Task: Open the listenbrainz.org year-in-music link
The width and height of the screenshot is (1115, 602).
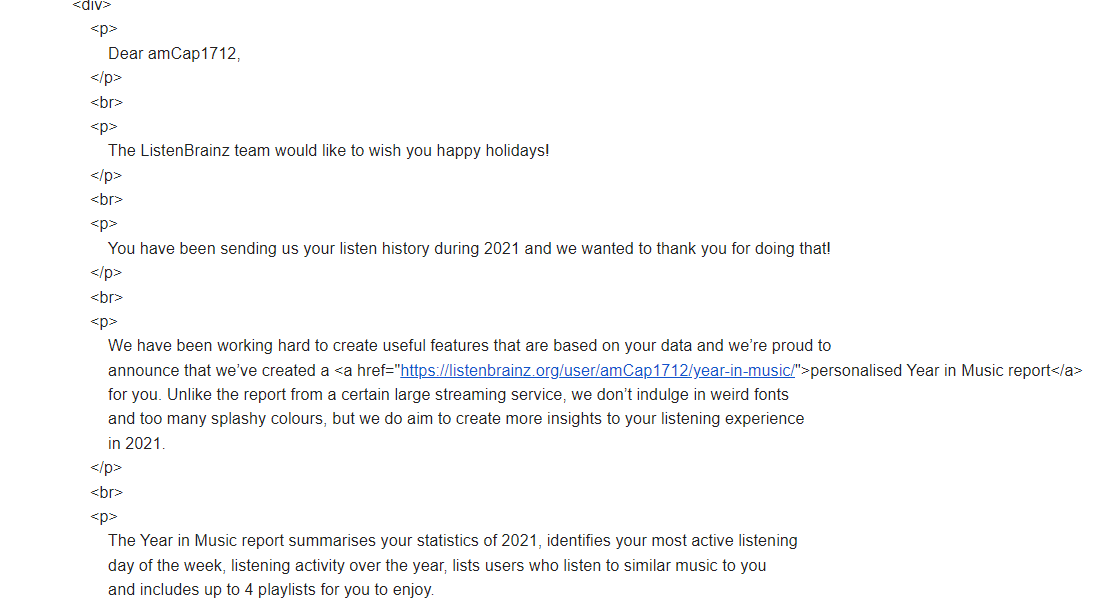Action: tap(597, 371)
